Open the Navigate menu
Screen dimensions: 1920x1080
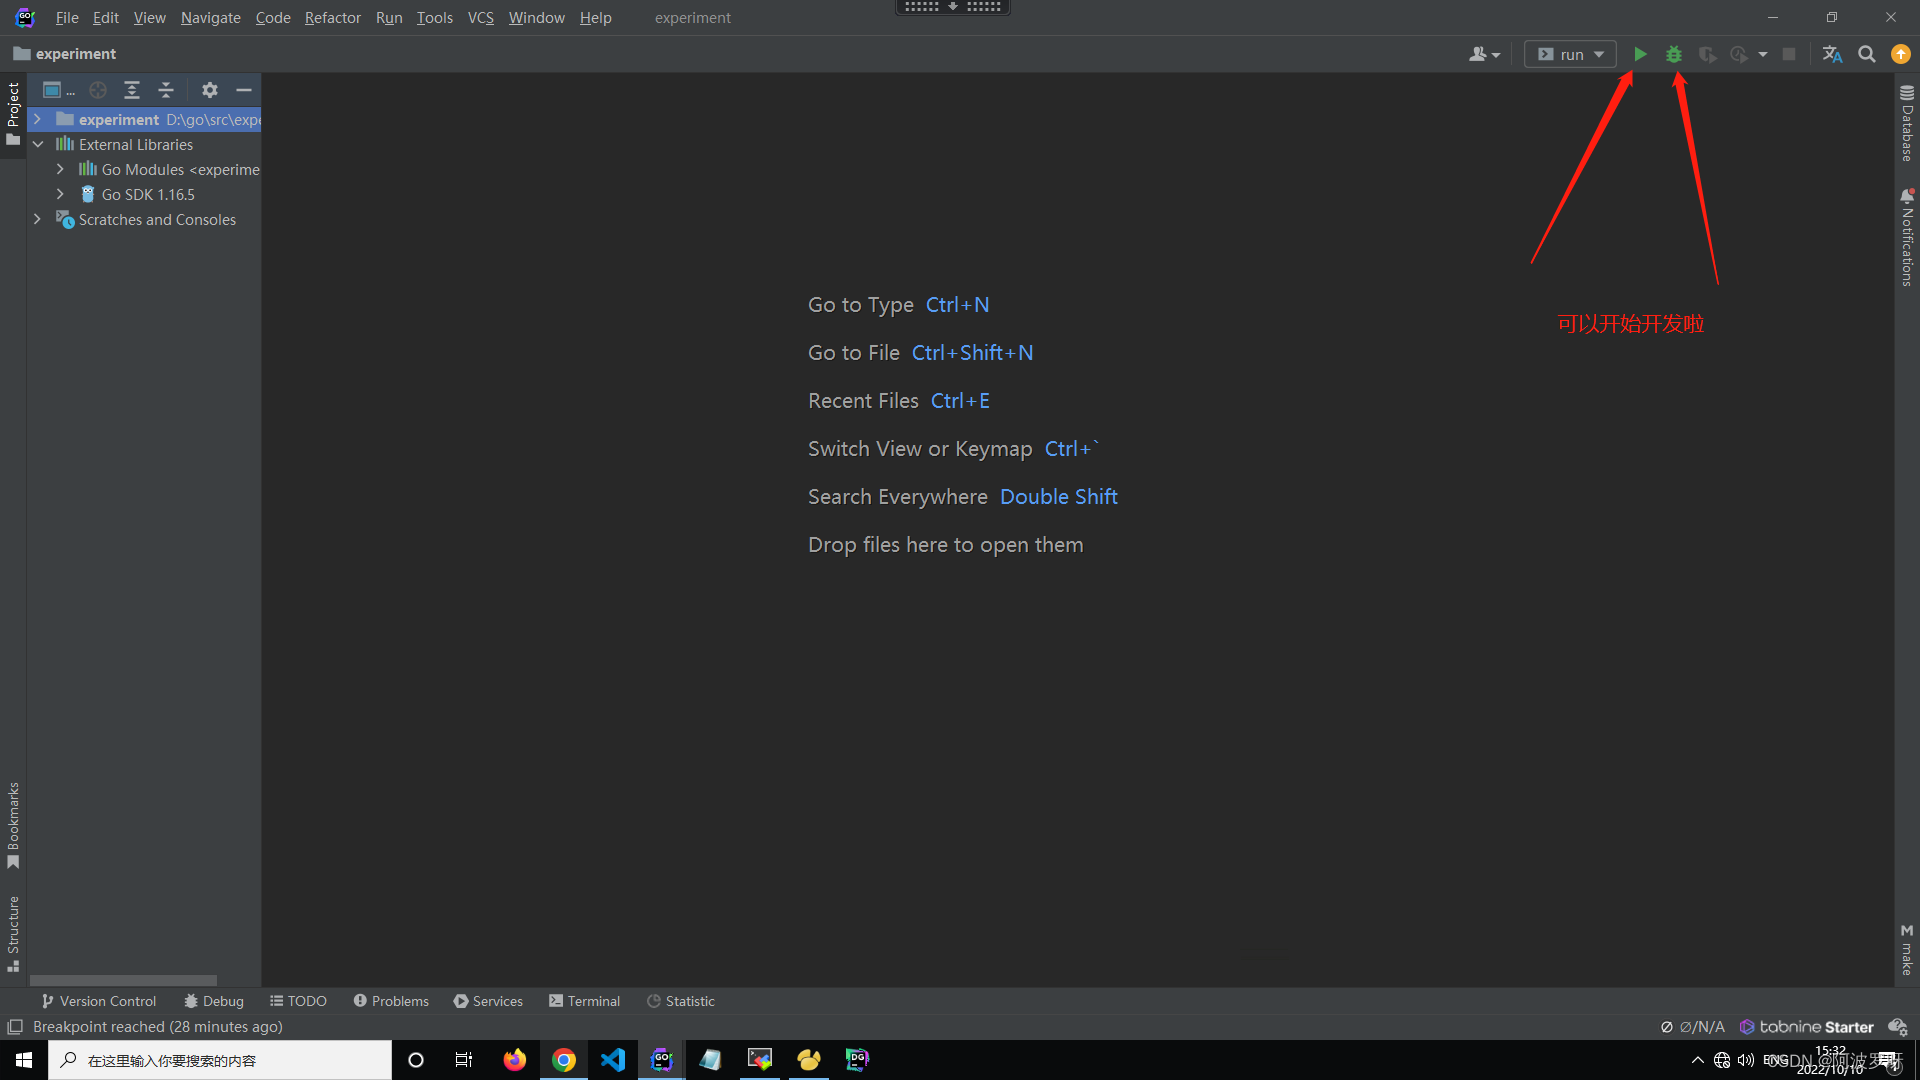(x=210, y=18)
